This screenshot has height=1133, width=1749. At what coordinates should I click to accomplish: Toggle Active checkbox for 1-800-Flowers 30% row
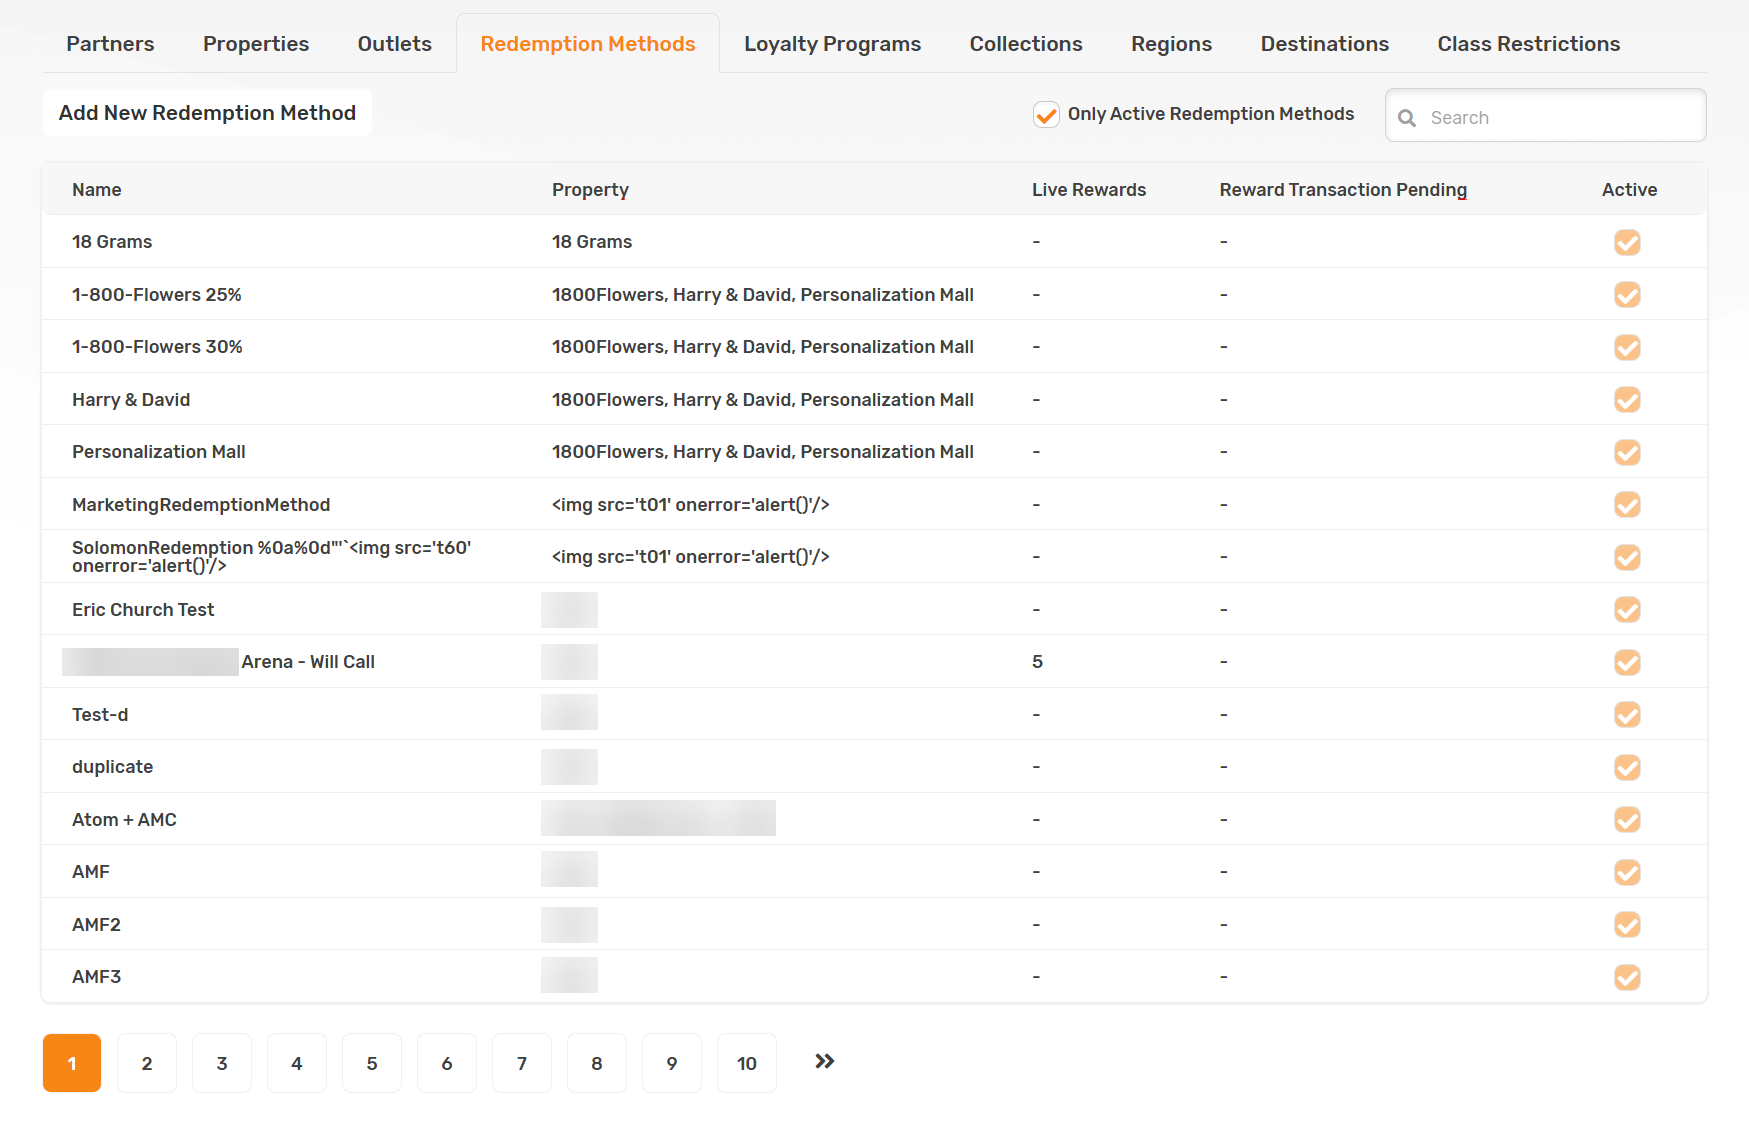(1627, 347)
